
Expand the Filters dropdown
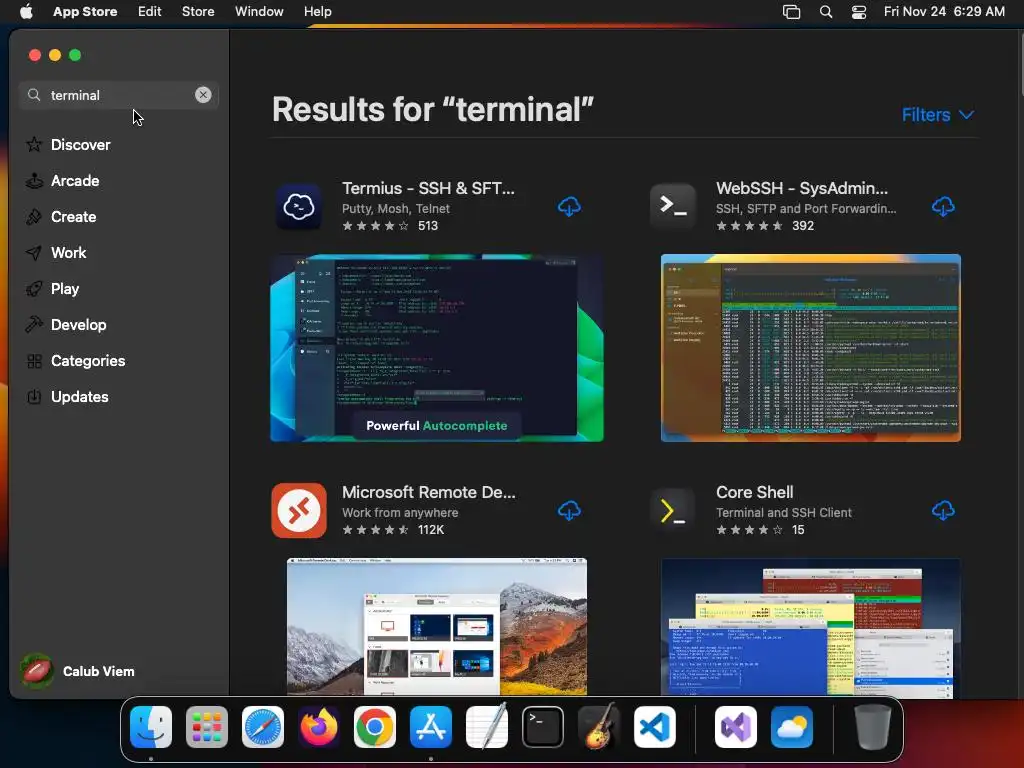(x=938, y=115)
